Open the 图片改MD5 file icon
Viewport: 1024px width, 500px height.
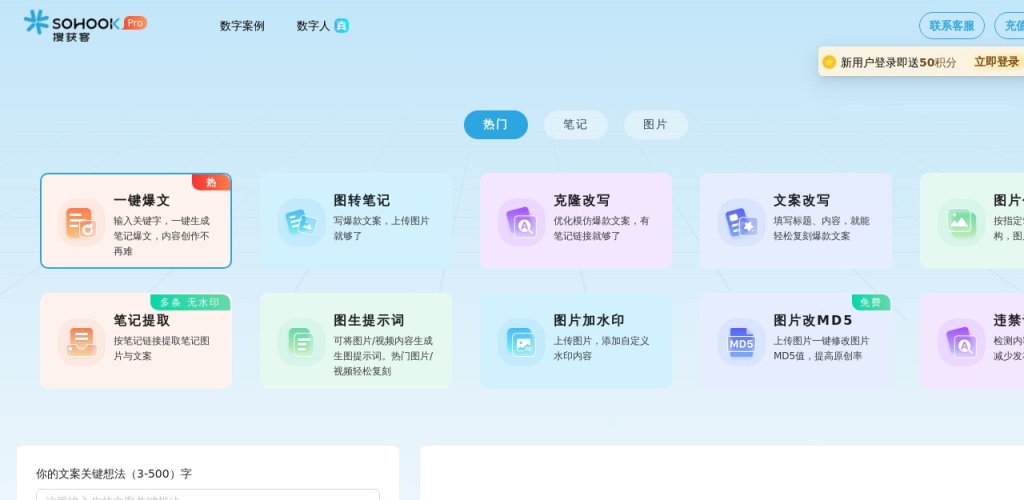pyautogui.click(x=741, y=342)
